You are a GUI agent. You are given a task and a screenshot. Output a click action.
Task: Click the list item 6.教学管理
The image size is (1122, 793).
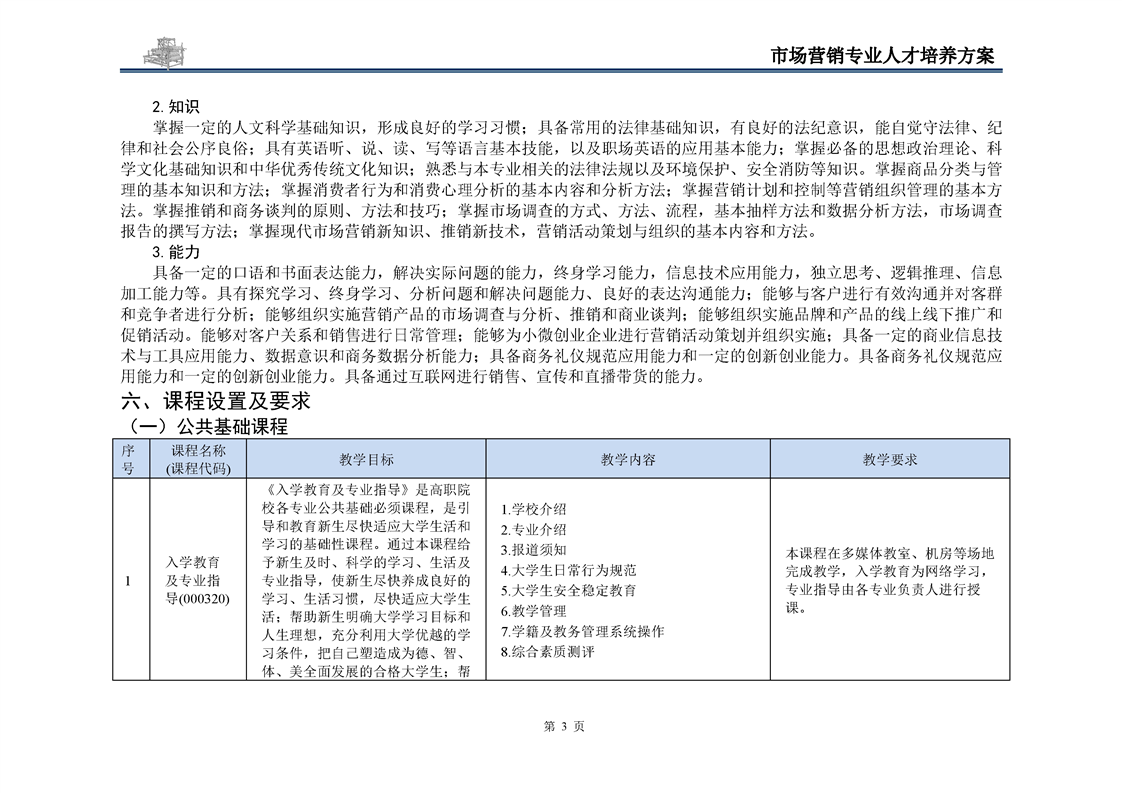534,611
